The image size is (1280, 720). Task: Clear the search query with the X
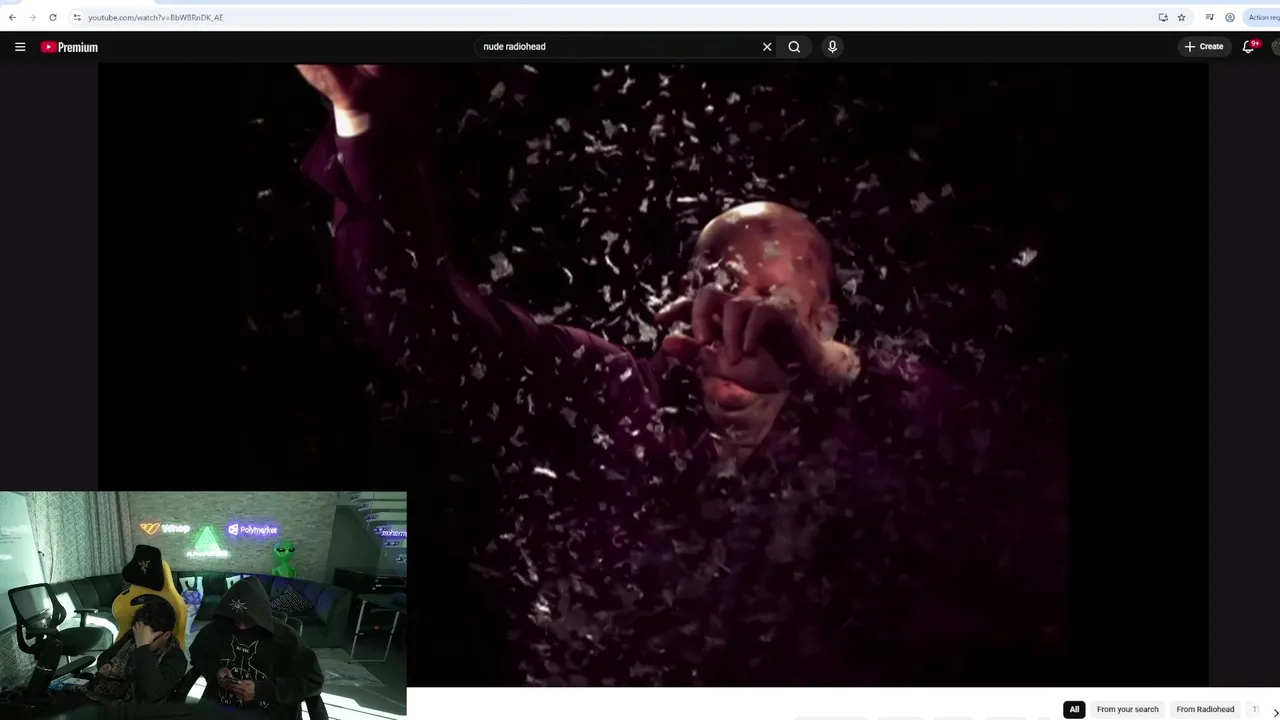[x=767, y=47]
